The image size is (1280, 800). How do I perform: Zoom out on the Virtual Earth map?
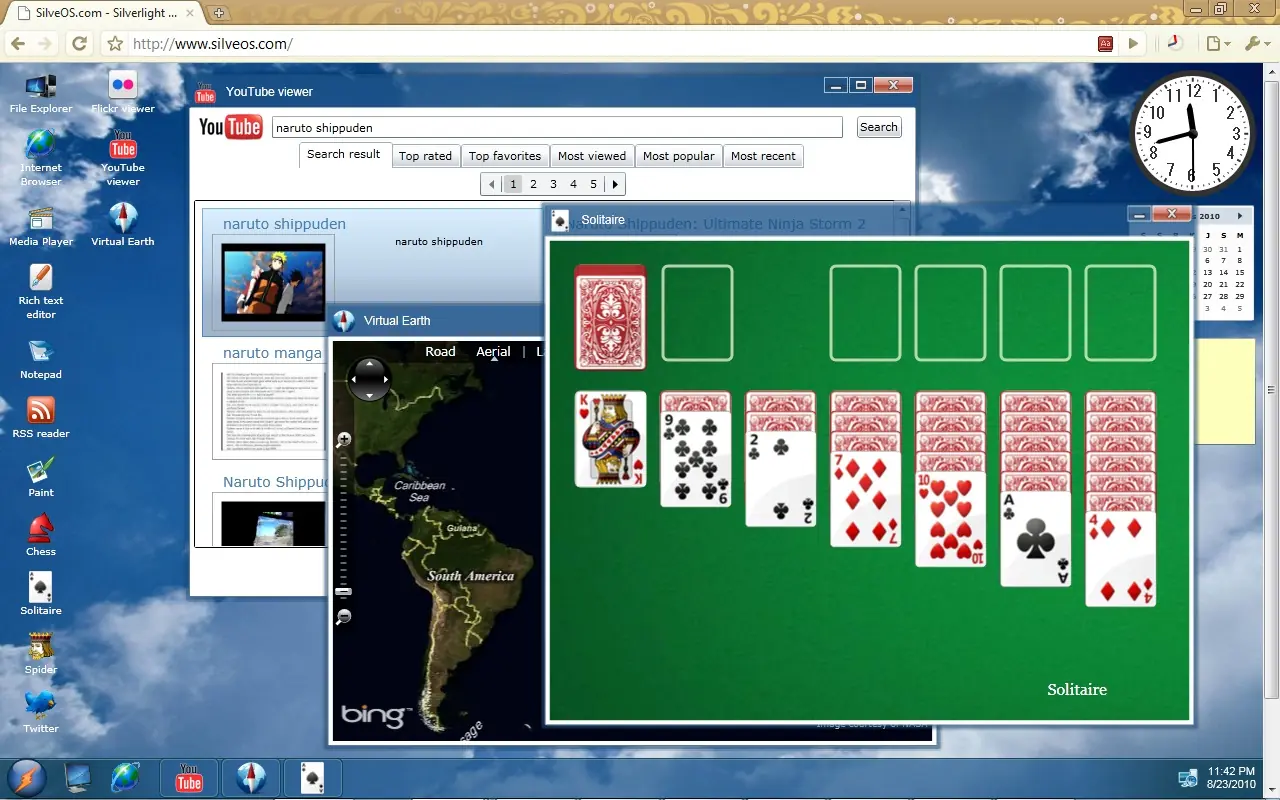344,617
